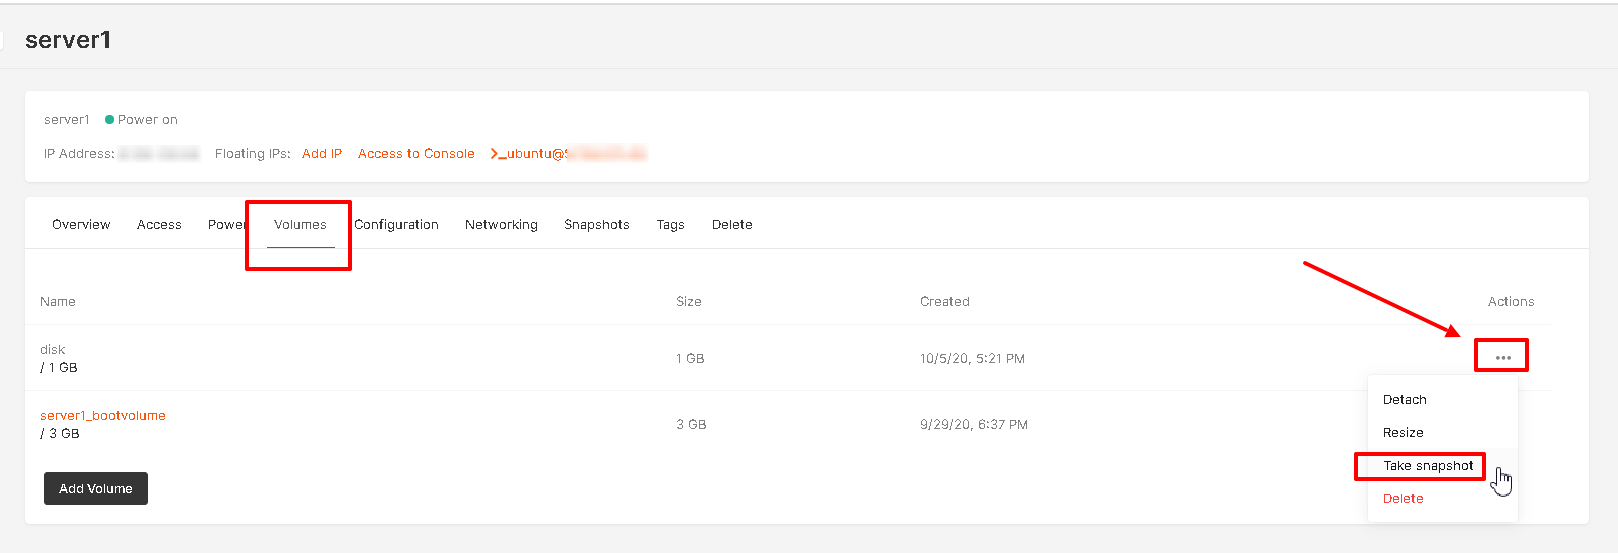Click the Created column header
The height and width of the screenshot is (553, 1618).
945,301
